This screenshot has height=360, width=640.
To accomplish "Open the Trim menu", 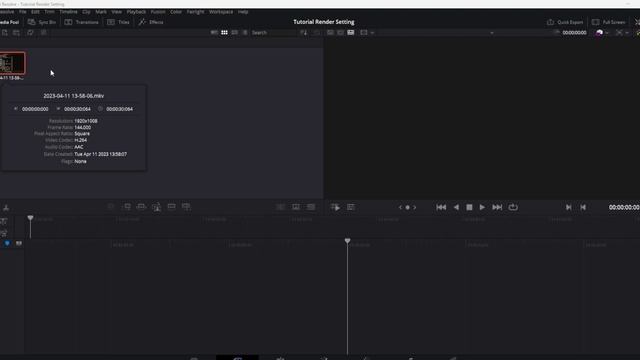I will pyautogui.click(x=49, y=12).
